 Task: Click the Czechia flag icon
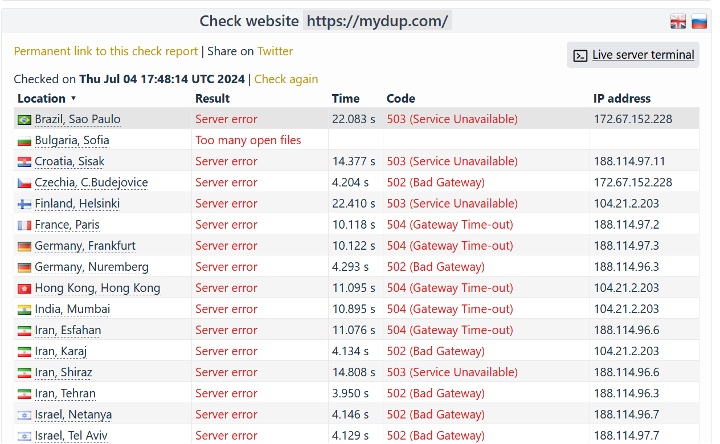[x=24, y=183]
